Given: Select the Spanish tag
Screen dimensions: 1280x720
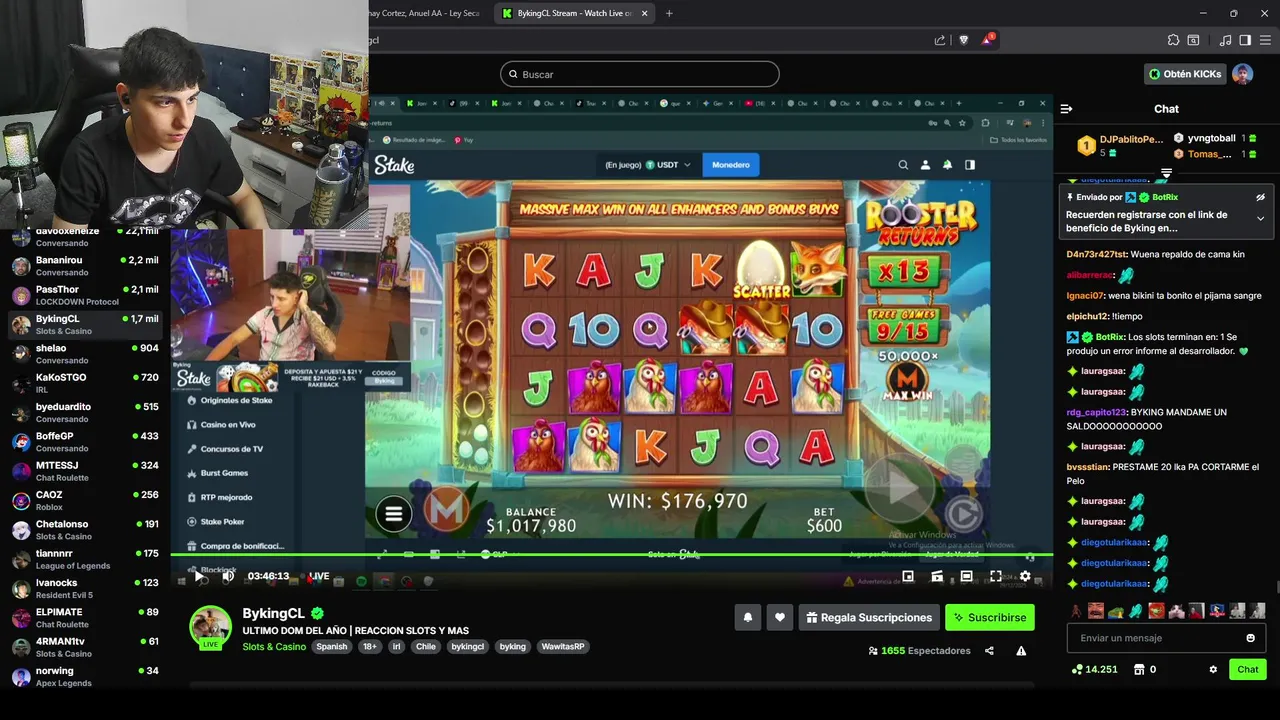Looking at the screenshot, I should click(x=331, y=647).
